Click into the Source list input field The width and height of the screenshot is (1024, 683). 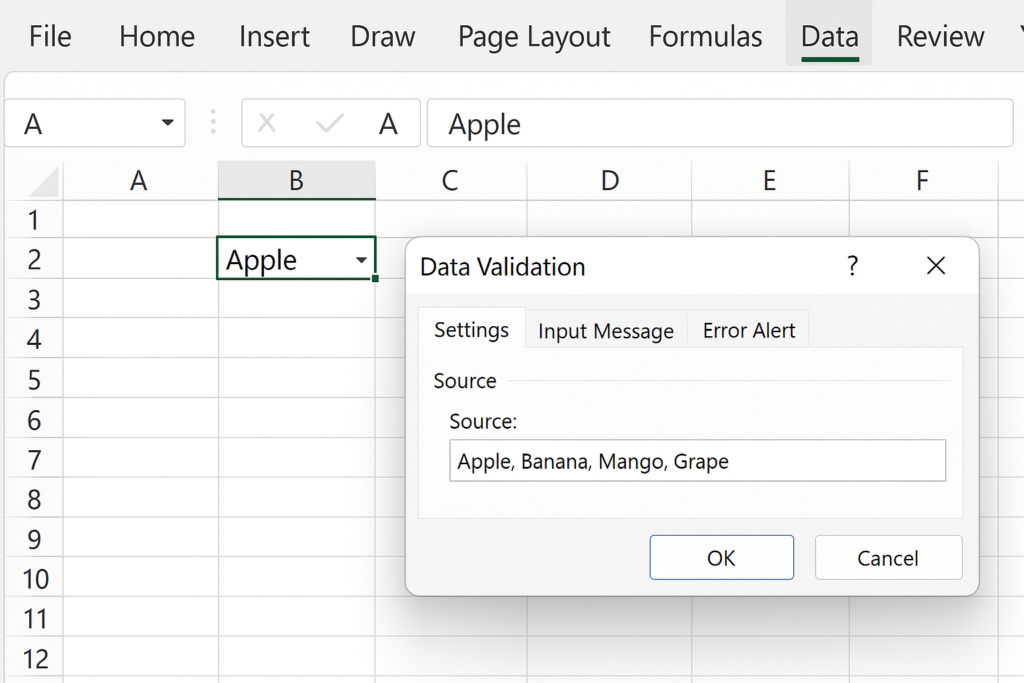pyautogui.click(x=697, y=462)
